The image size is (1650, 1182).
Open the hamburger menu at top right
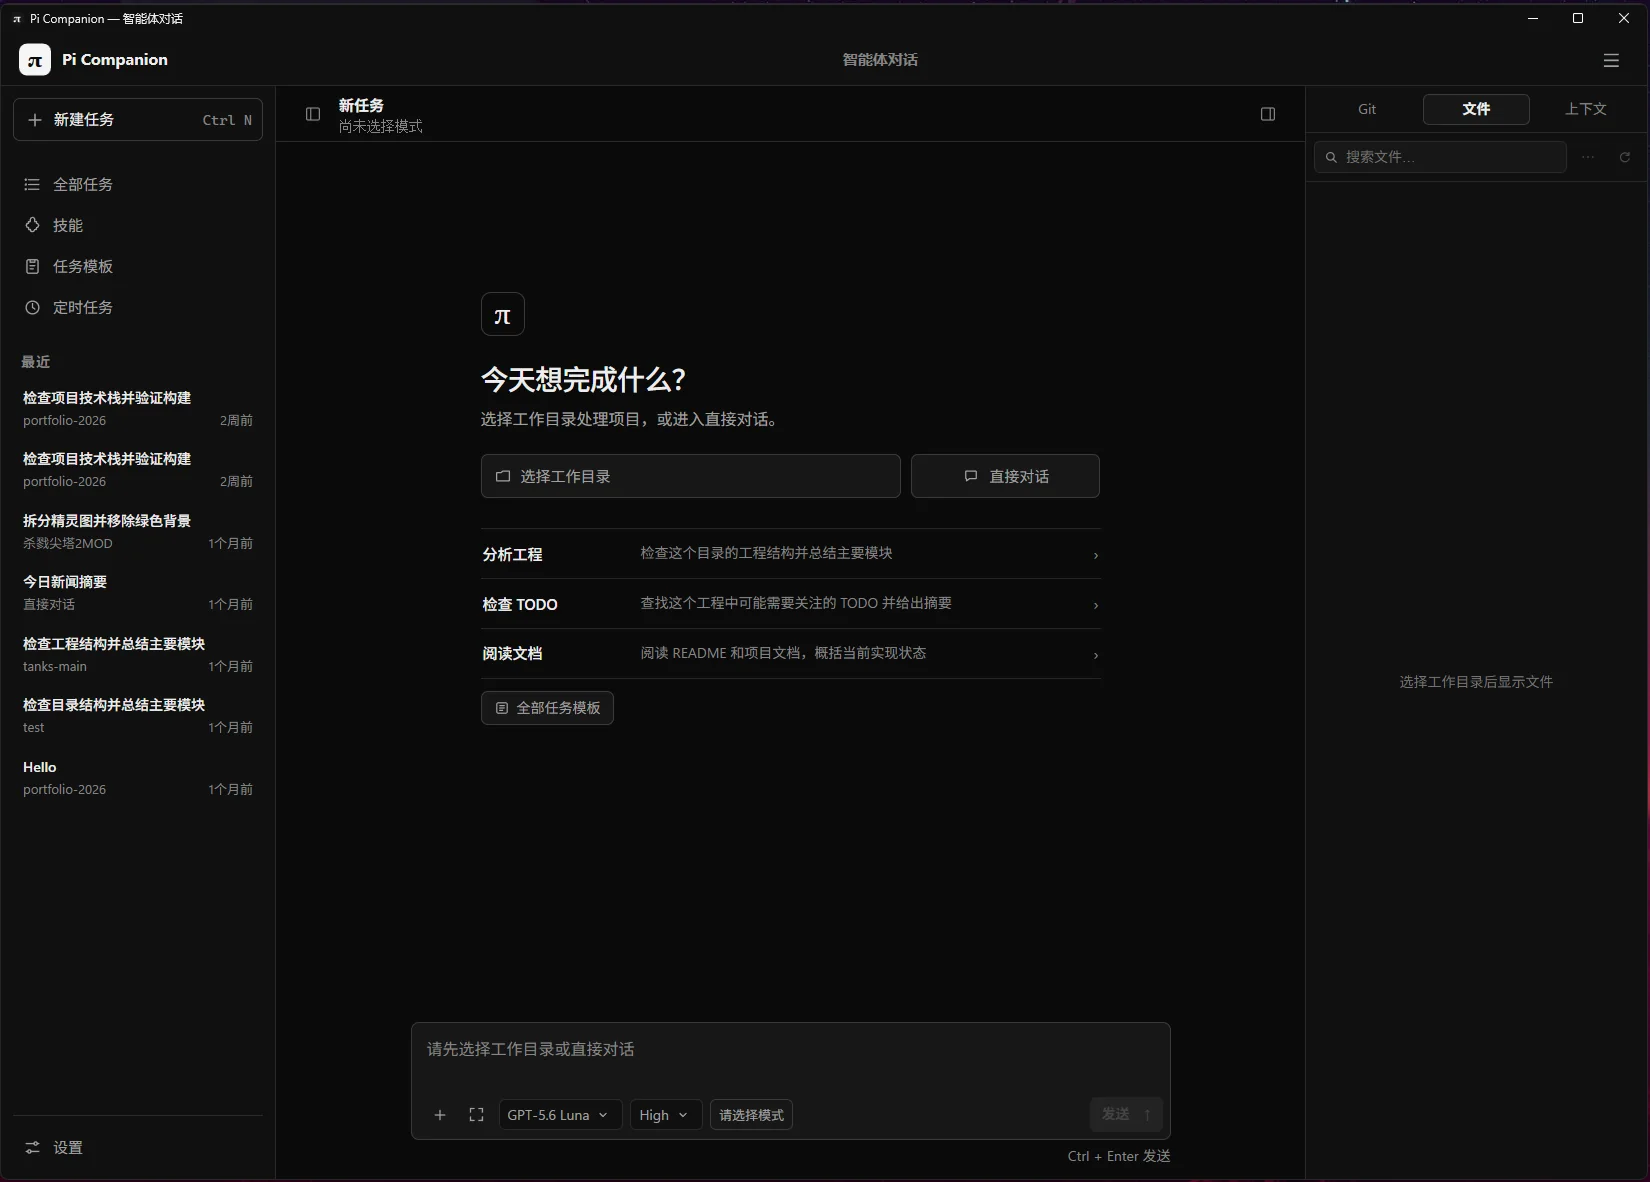[1611, 60]
